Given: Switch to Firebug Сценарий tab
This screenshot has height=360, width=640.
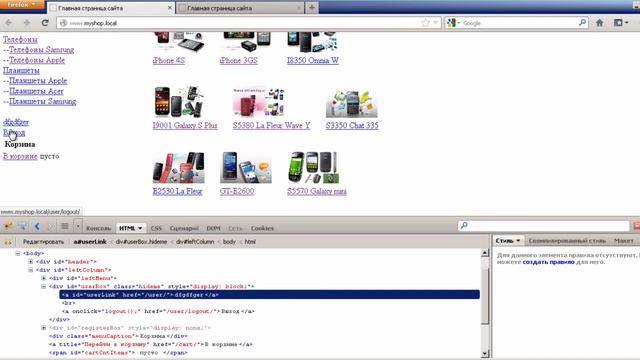Looking at the screenshot, I should point(184,228).
